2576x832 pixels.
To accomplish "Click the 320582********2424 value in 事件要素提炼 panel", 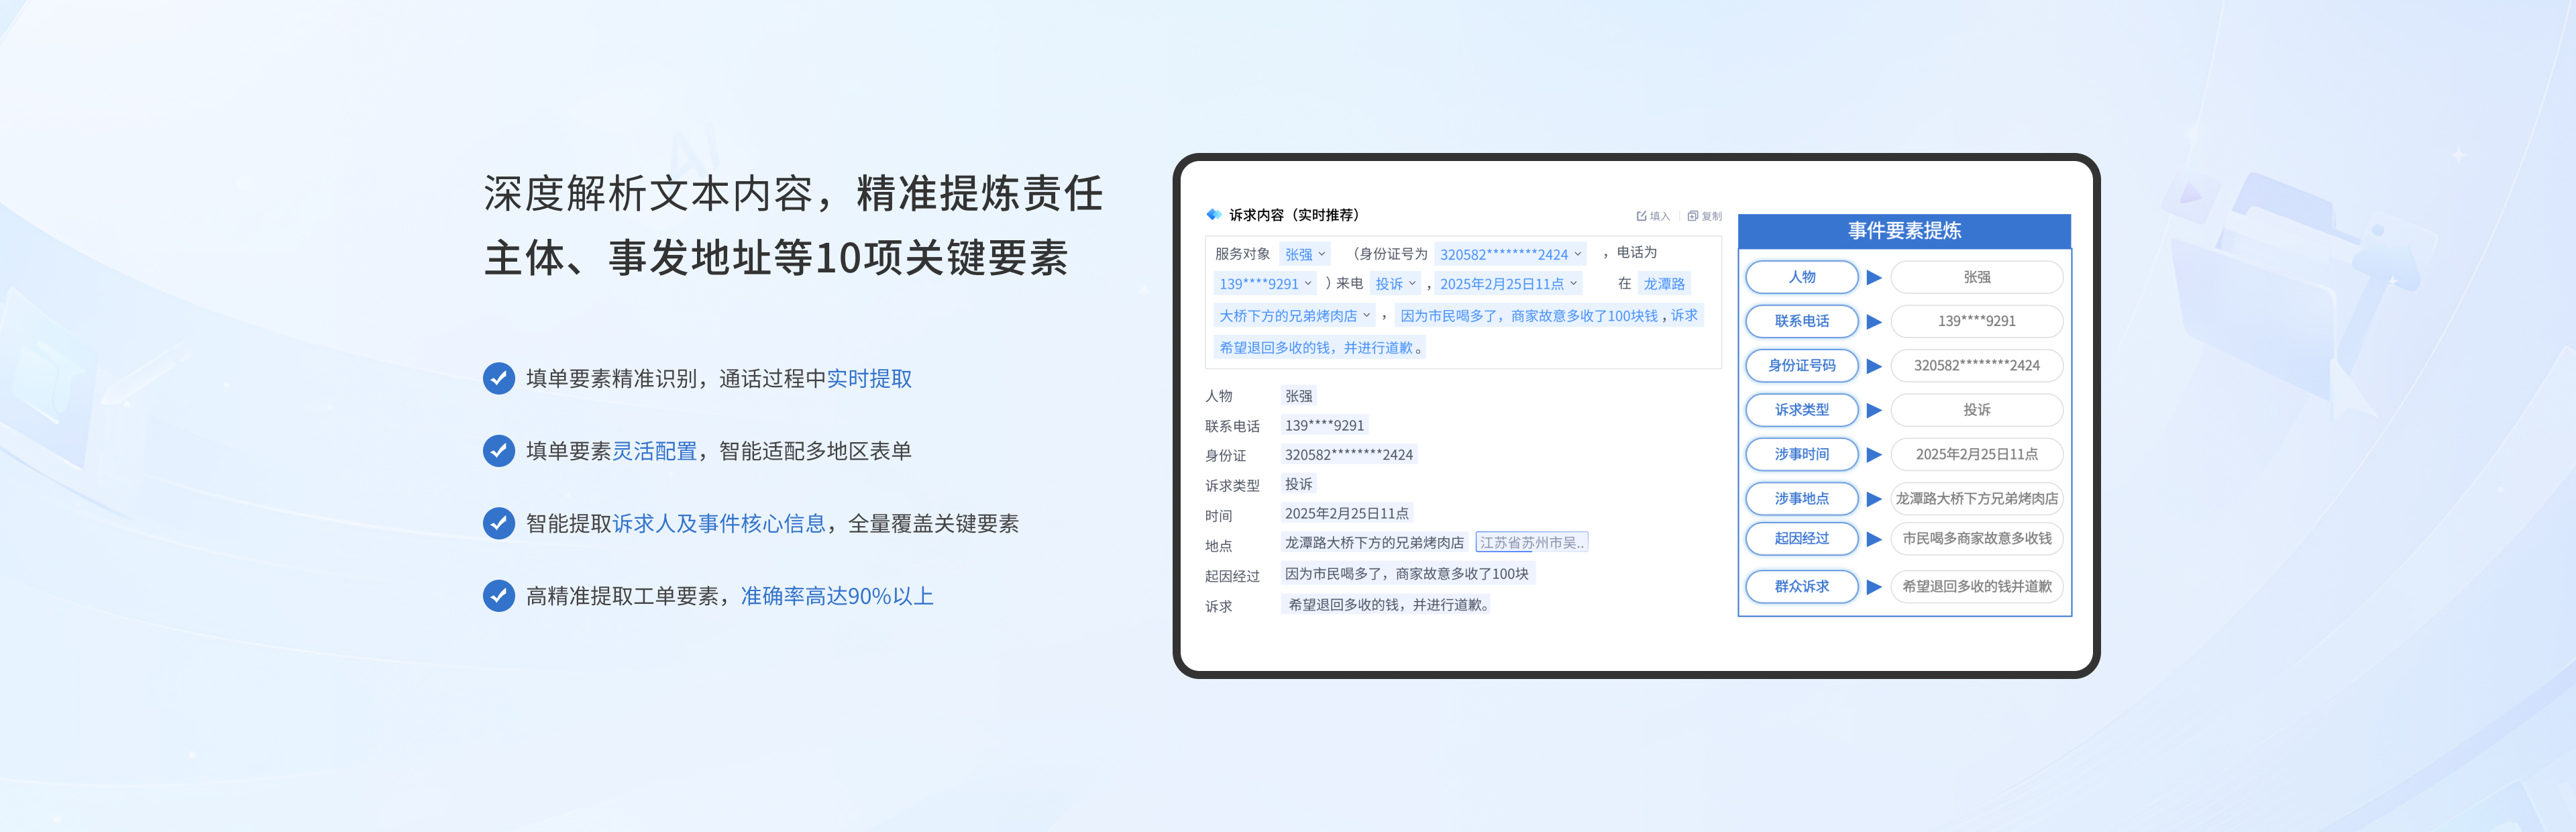I will coord(1977,366).
